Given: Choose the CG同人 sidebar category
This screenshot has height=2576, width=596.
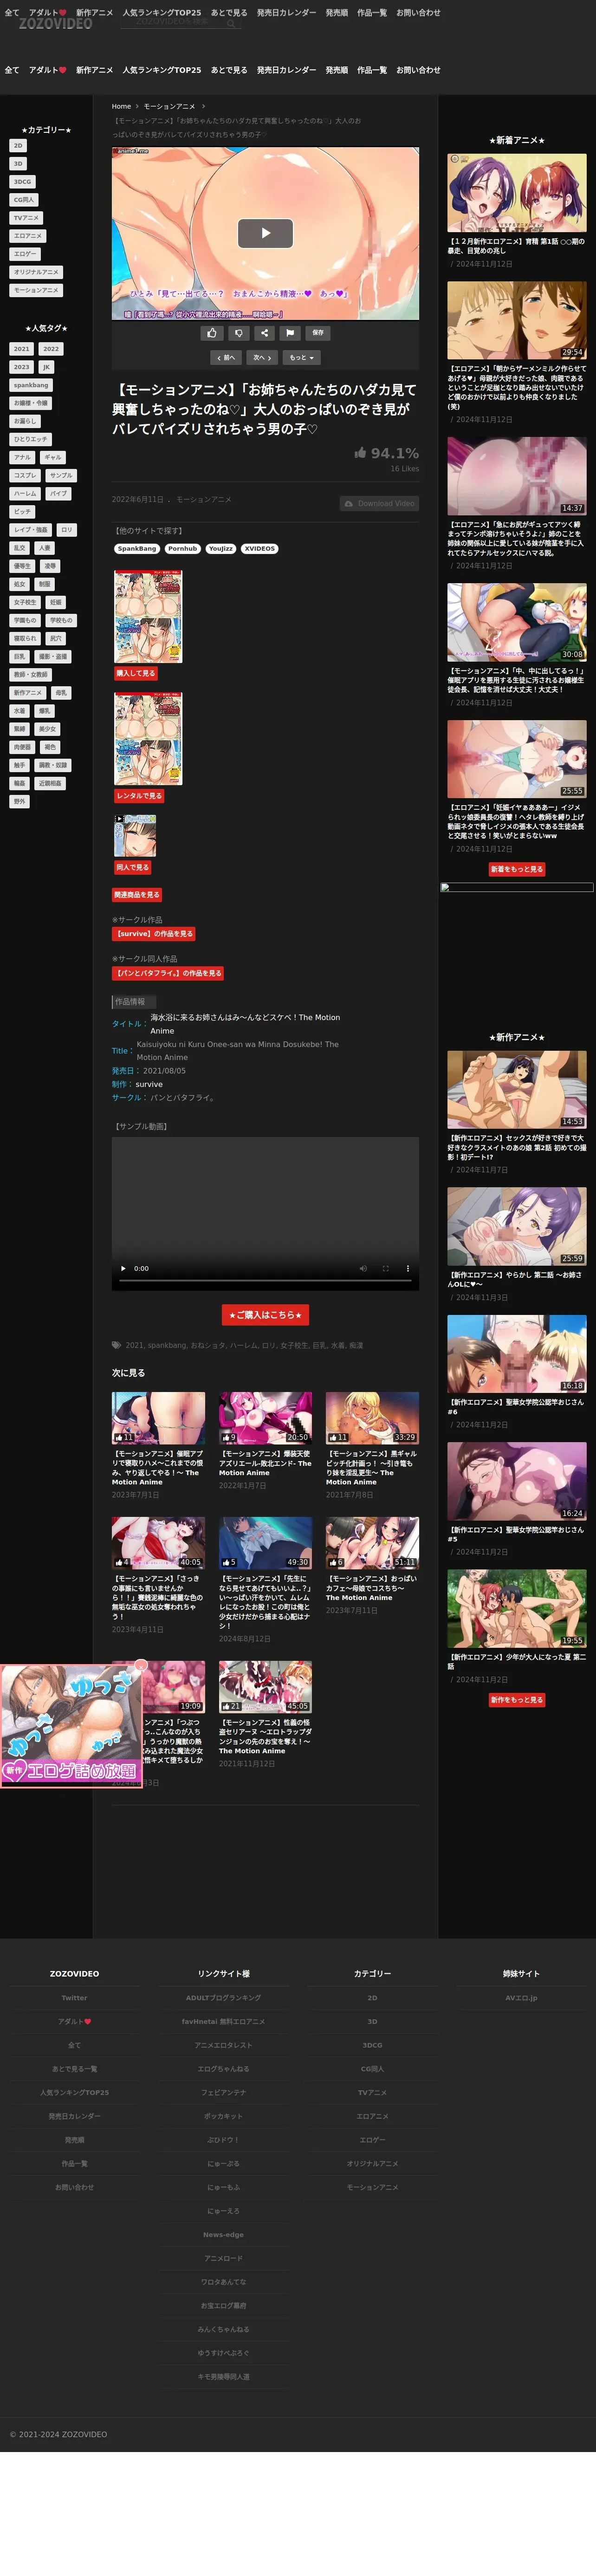Looking at the screenshot, I should [x=23, y=199].
